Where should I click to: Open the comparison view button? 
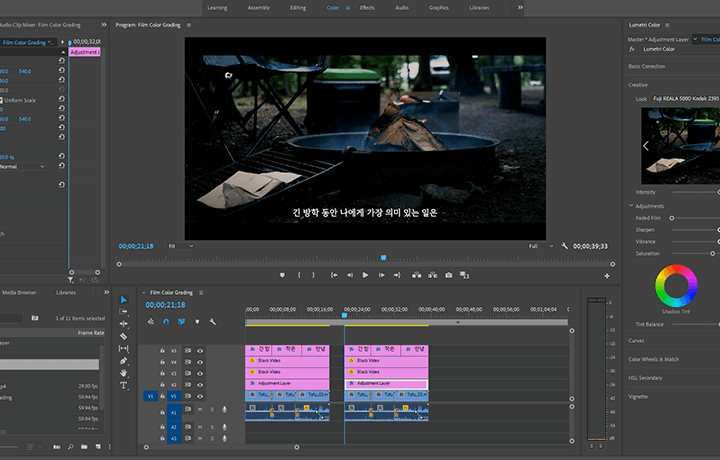click(x=465, y=275)
